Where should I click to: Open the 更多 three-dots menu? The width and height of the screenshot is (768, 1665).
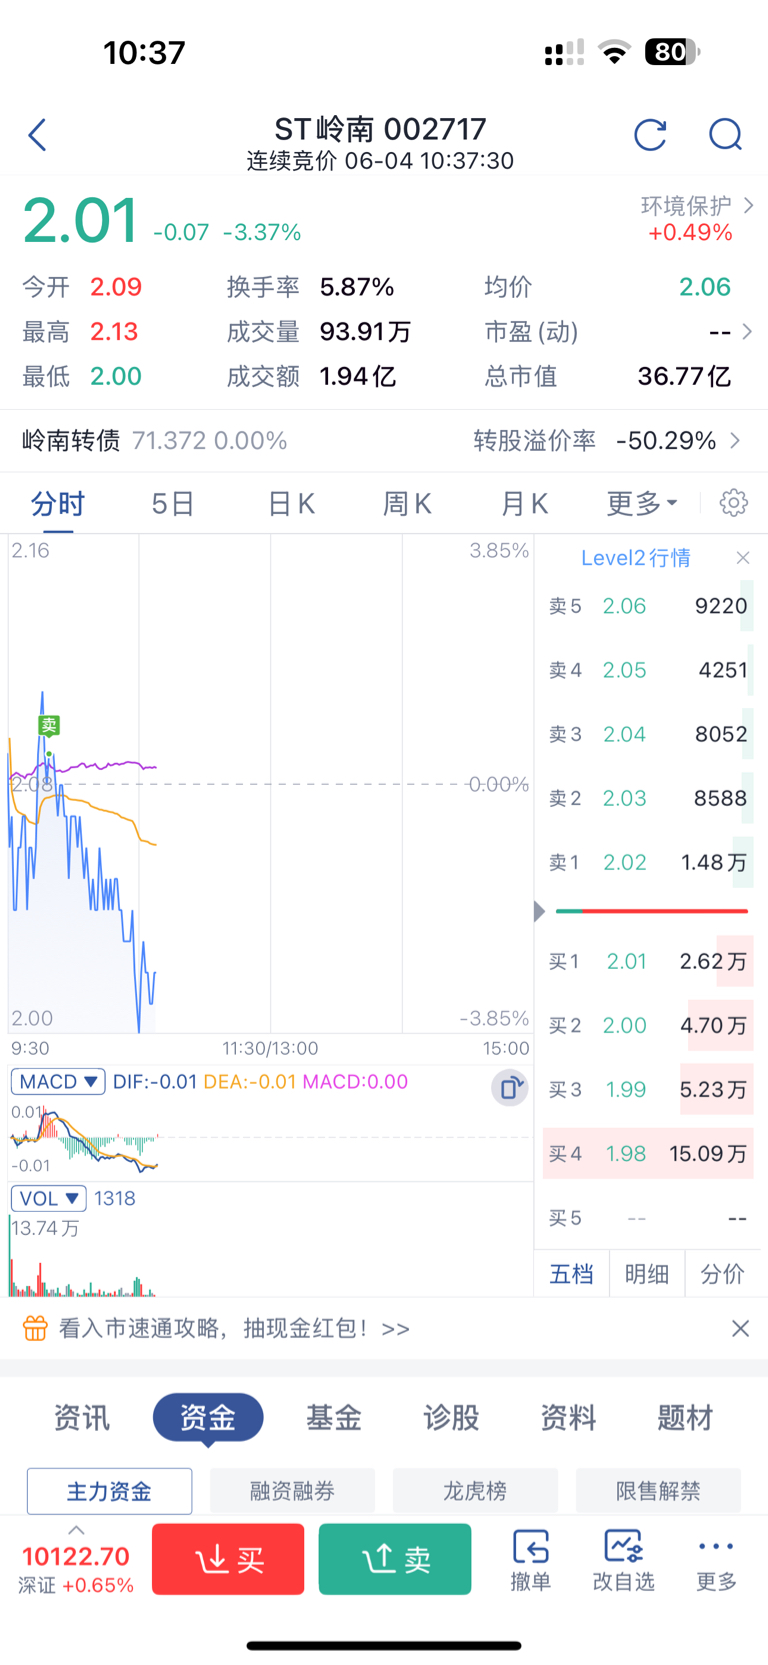(x=716, y=1558)
